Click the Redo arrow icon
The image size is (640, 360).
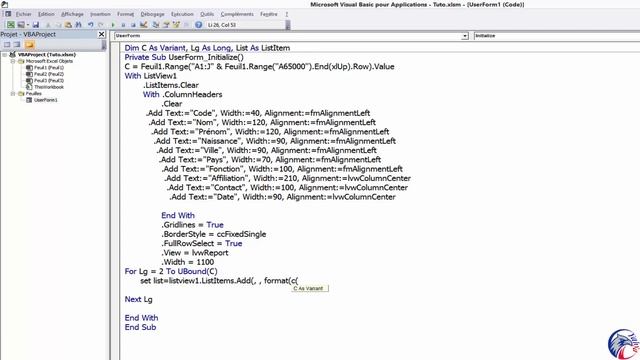101,25
